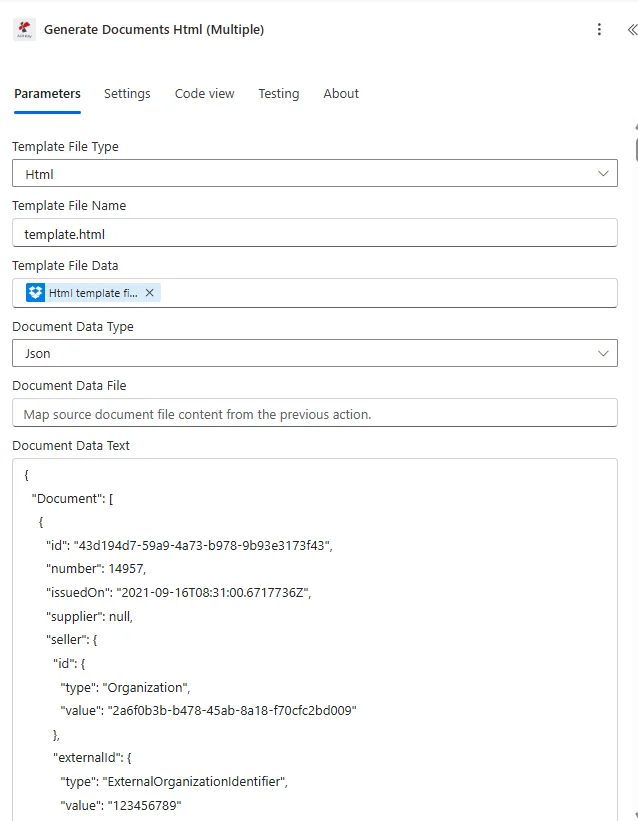This screenshot has height=821, width=638.
Task: Open the action options ellipsis menu
Action: click(599, 30)
